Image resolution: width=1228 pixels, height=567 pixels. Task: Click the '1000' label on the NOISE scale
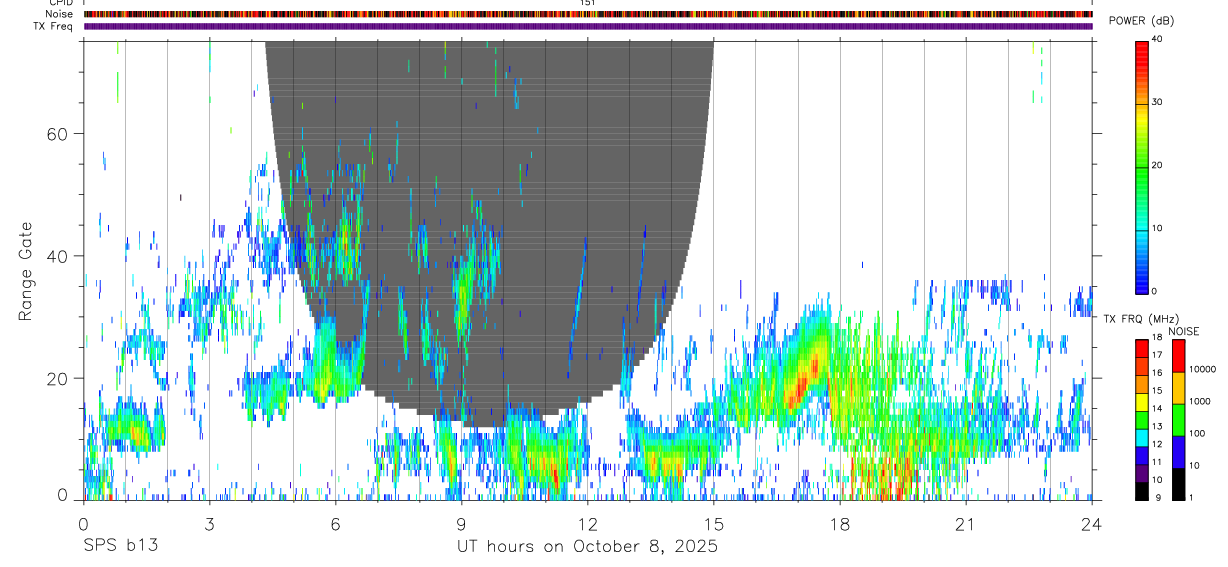click(x=1200, y=401)
